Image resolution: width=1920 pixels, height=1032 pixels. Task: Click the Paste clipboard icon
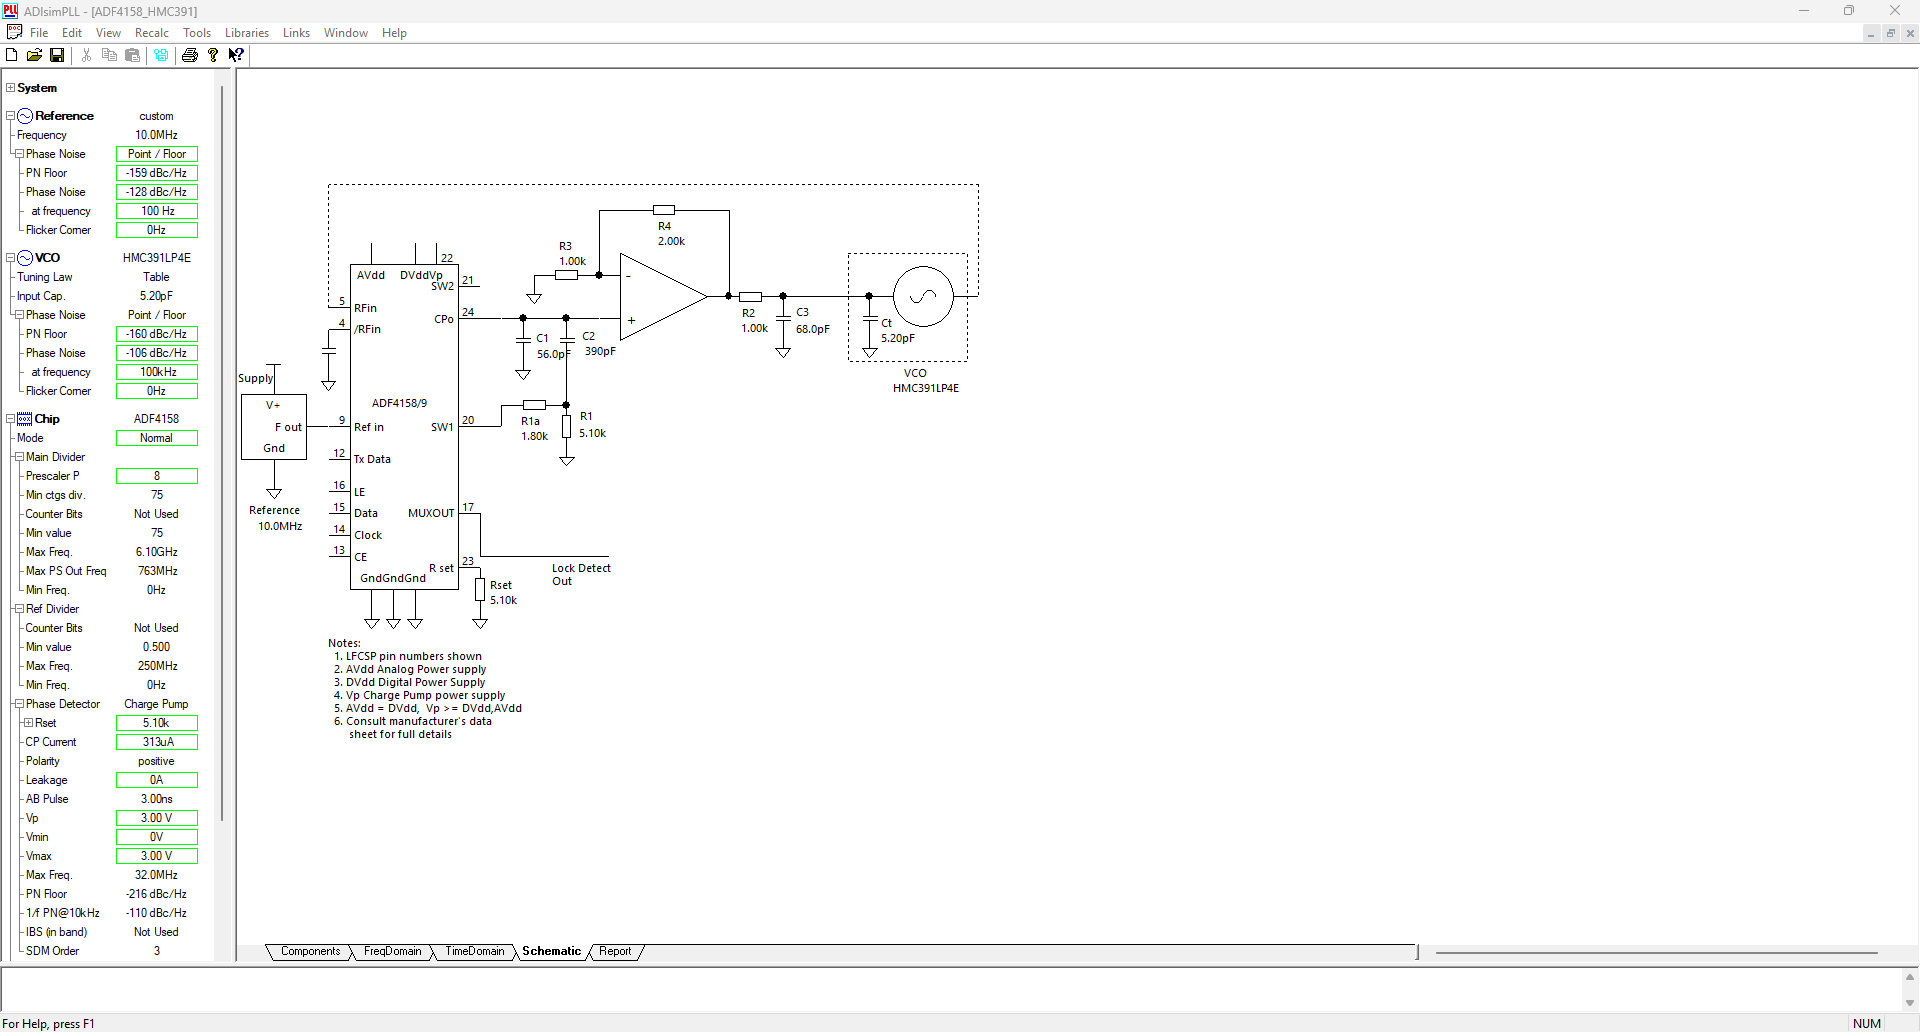point(132,55)
